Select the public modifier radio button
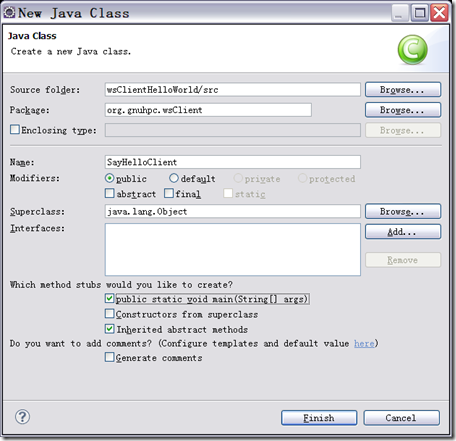456x441 pixels. point(109,178)
